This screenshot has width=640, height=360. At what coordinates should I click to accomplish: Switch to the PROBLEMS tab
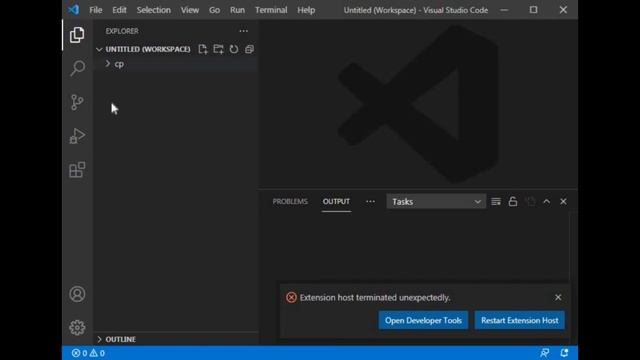pyautogui.click(x=290, y=202)
